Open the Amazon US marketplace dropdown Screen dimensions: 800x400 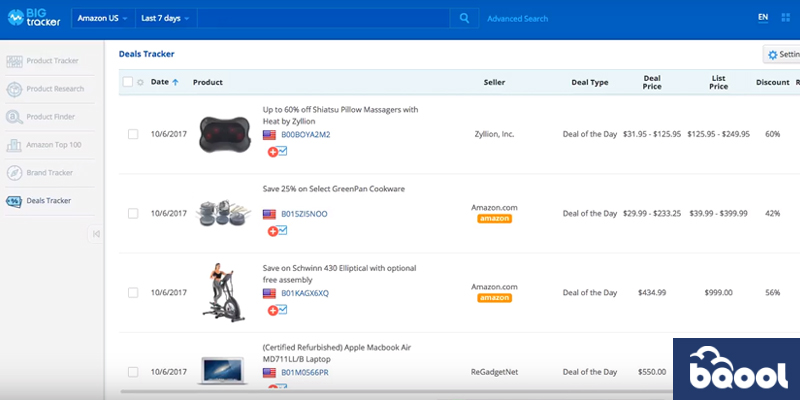[x=103, y=18]
